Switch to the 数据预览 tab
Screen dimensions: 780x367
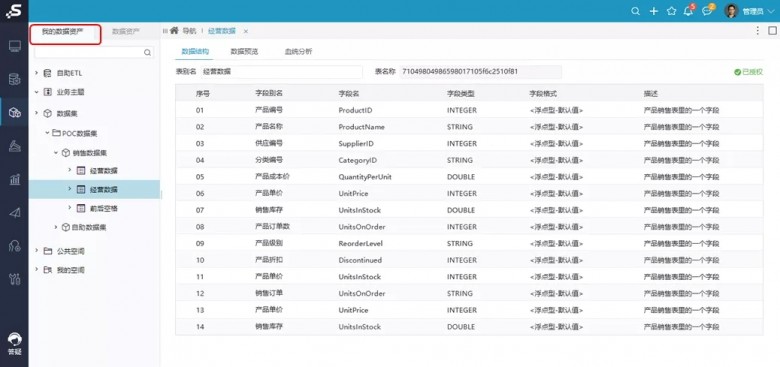tap(244, 51)
